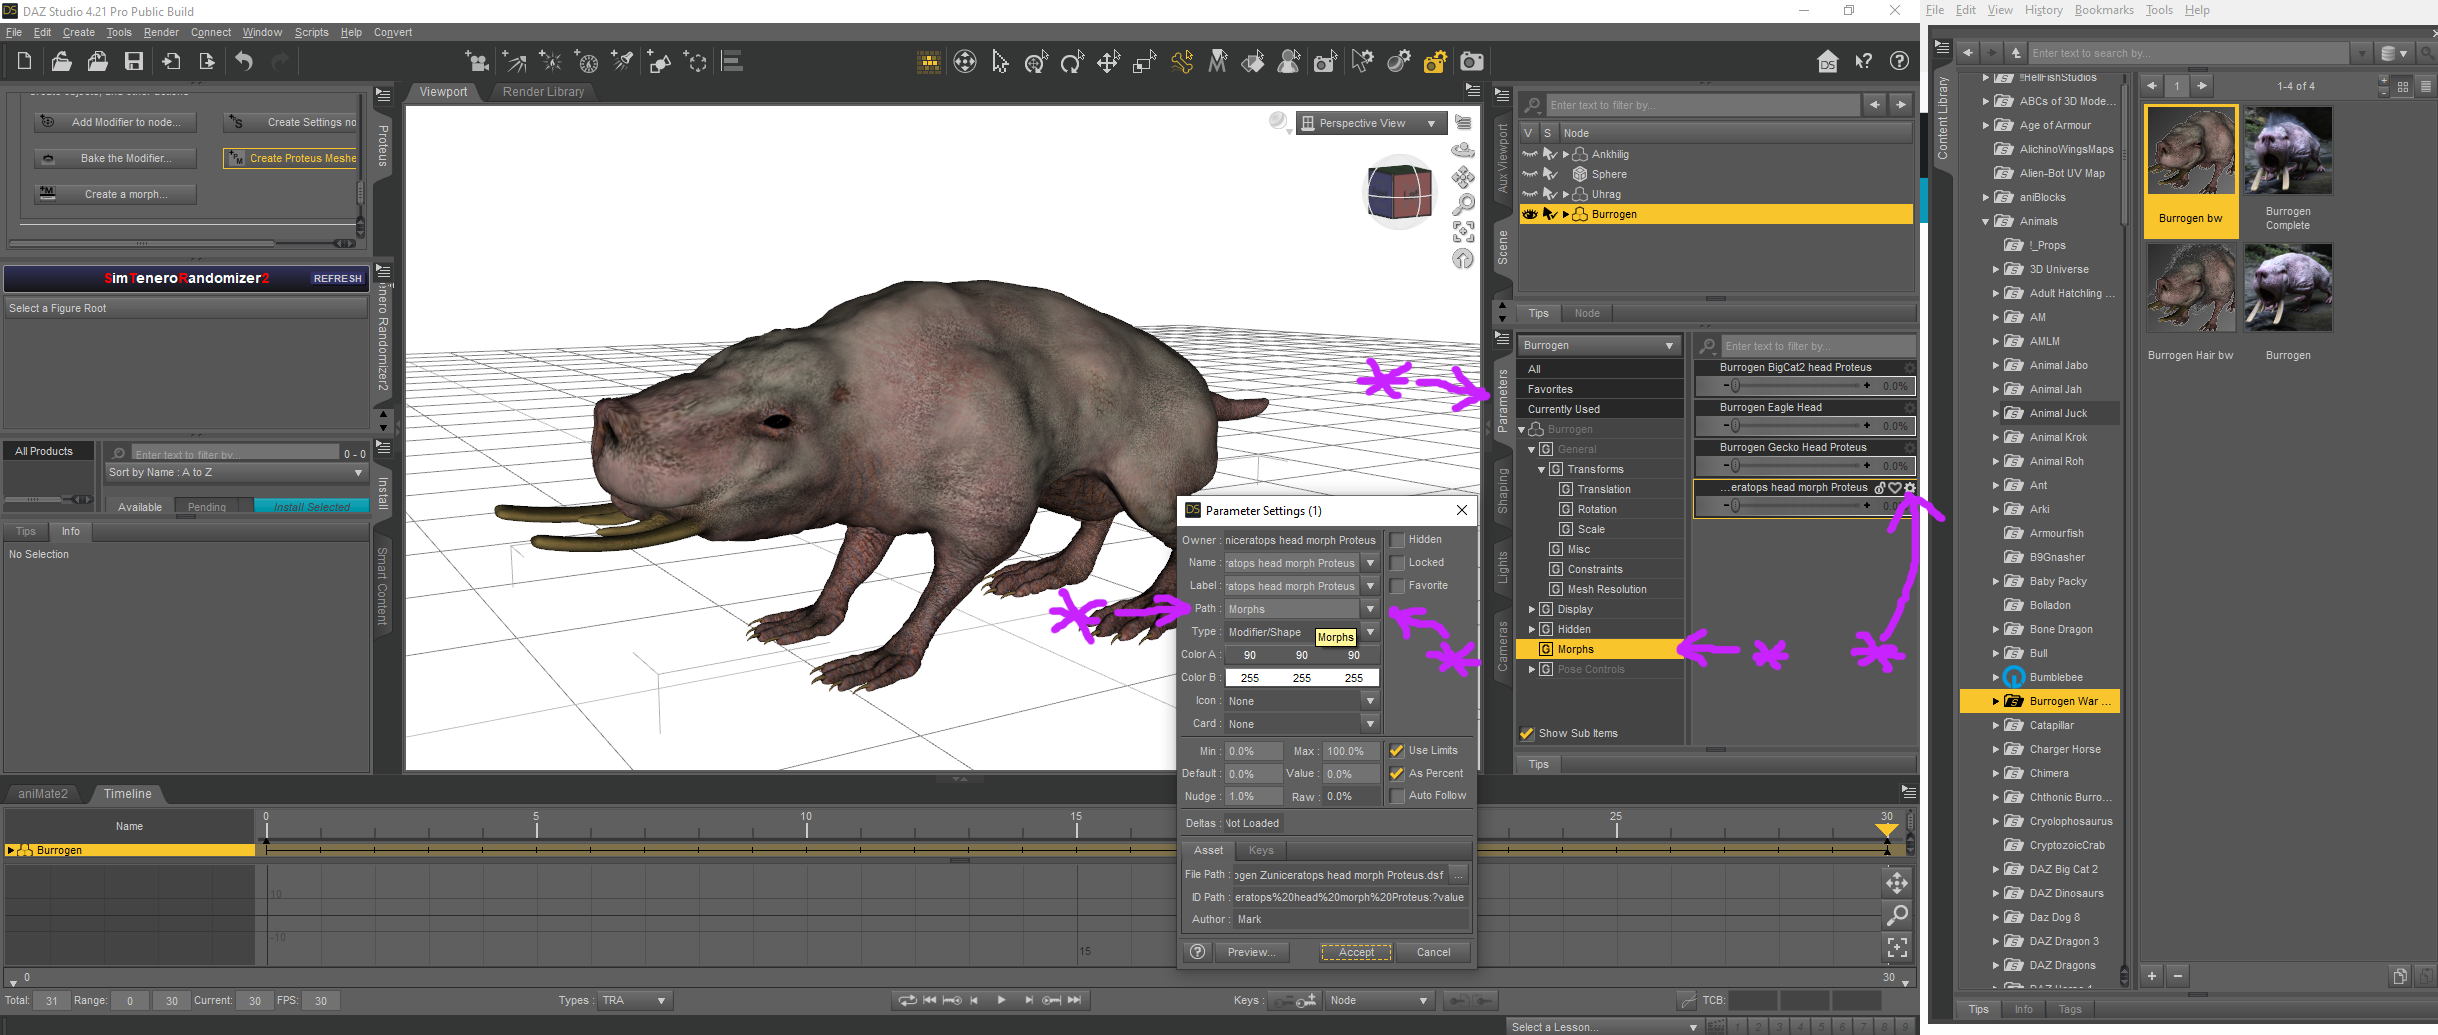Enable the Locked checkbox in Parameter Settings
The width and height of the screenshot is (2438, 1035).
(1398, 563)
